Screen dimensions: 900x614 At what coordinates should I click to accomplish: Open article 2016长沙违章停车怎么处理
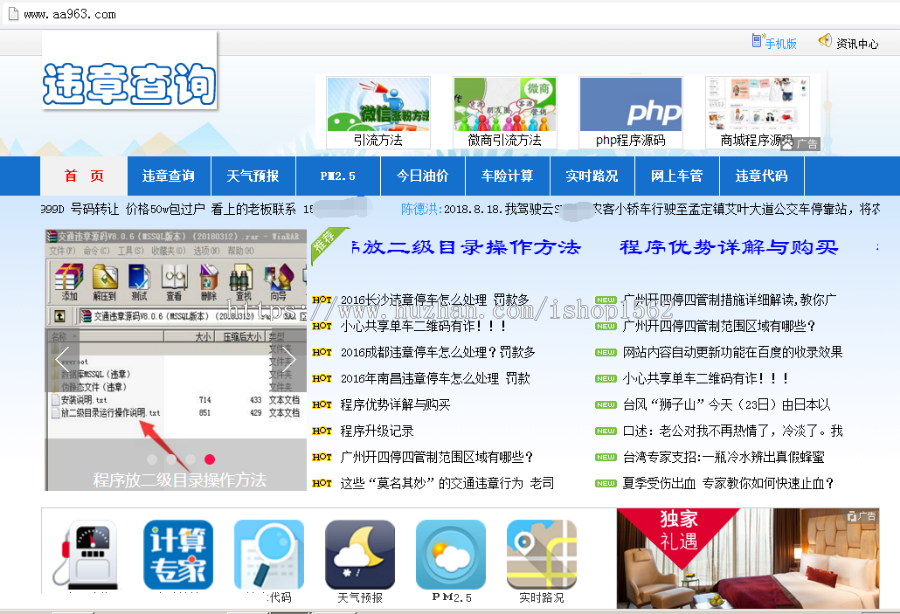[x=435, y=300]
